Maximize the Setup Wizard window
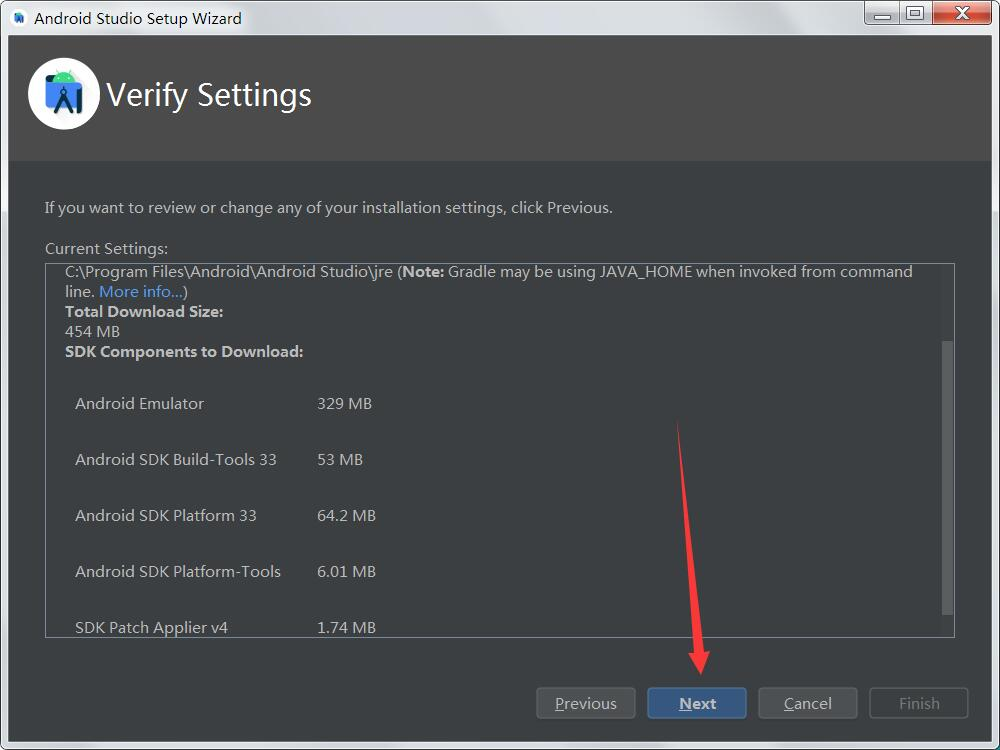 point(915,14)
